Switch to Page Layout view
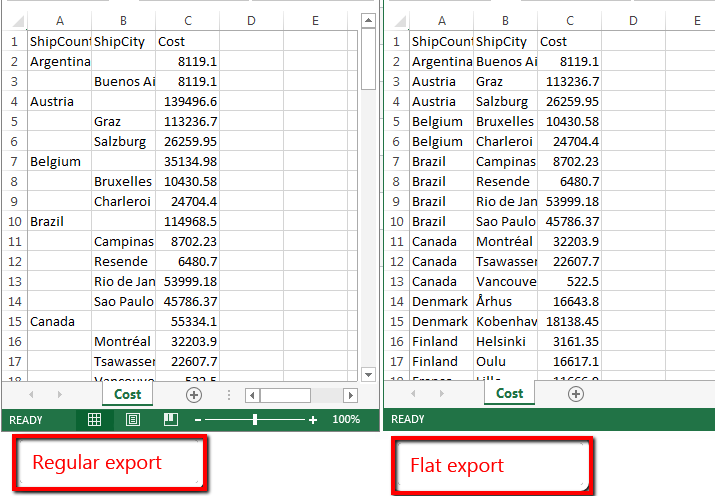Screen dimensions: 715x496 click(132, 420)
